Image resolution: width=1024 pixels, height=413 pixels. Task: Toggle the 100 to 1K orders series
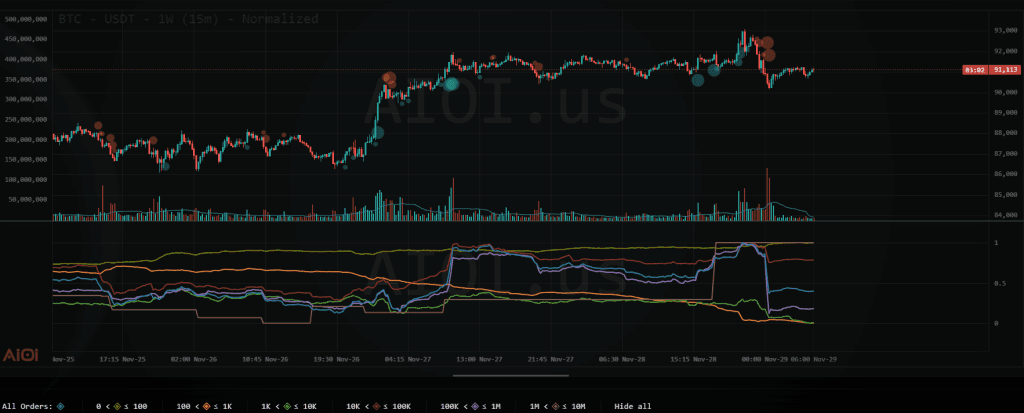[x=206, y=406]
